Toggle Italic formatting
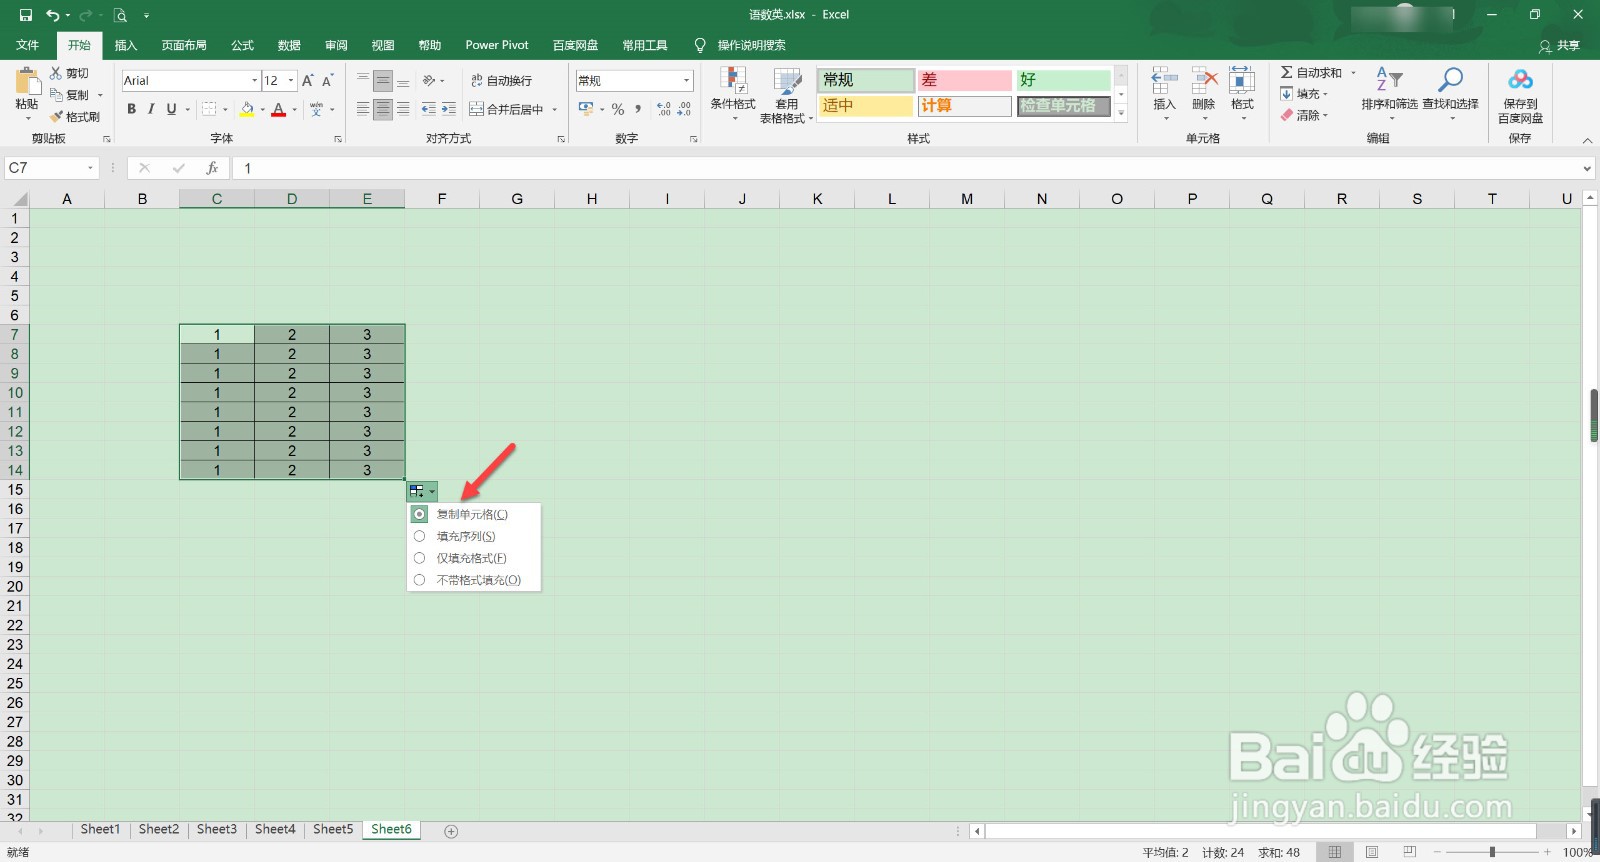The height and width of the screenshot is (862, 1600). (x=151, y=109)
